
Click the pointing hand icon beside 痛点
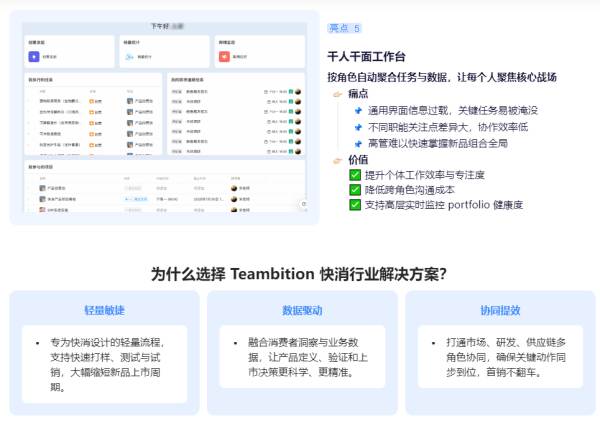(x=337, y=94)
